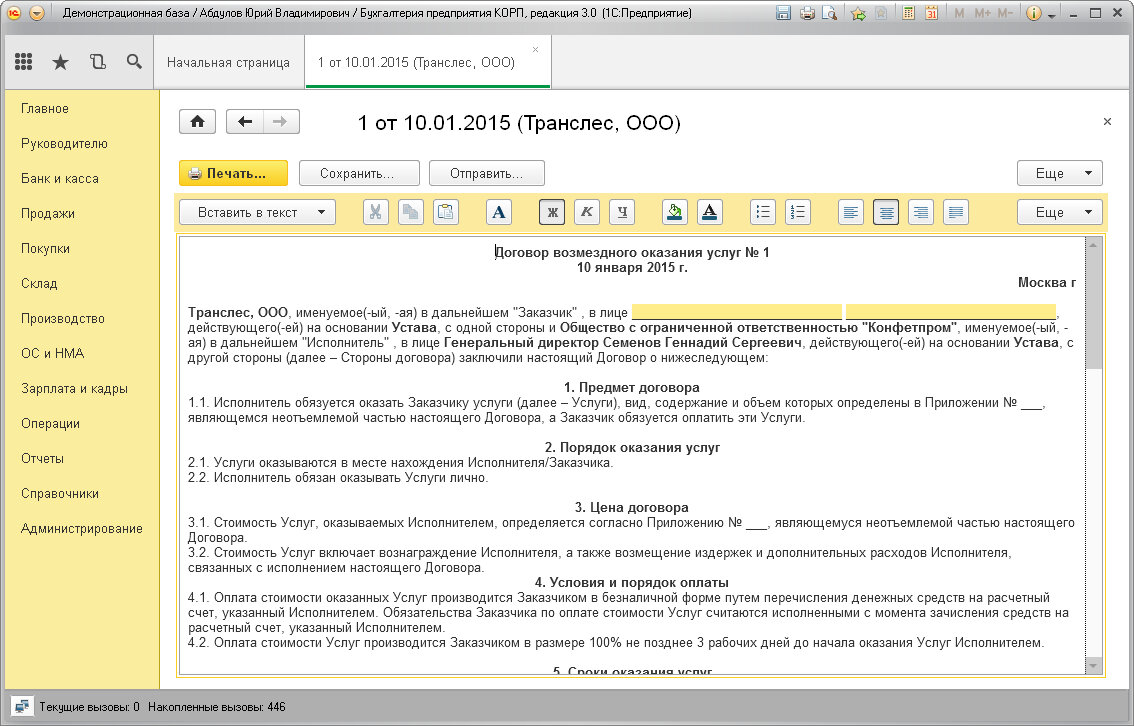Click the back arrow navigation button
This screenshot has height=726, width=1134.
pos(245,121)
